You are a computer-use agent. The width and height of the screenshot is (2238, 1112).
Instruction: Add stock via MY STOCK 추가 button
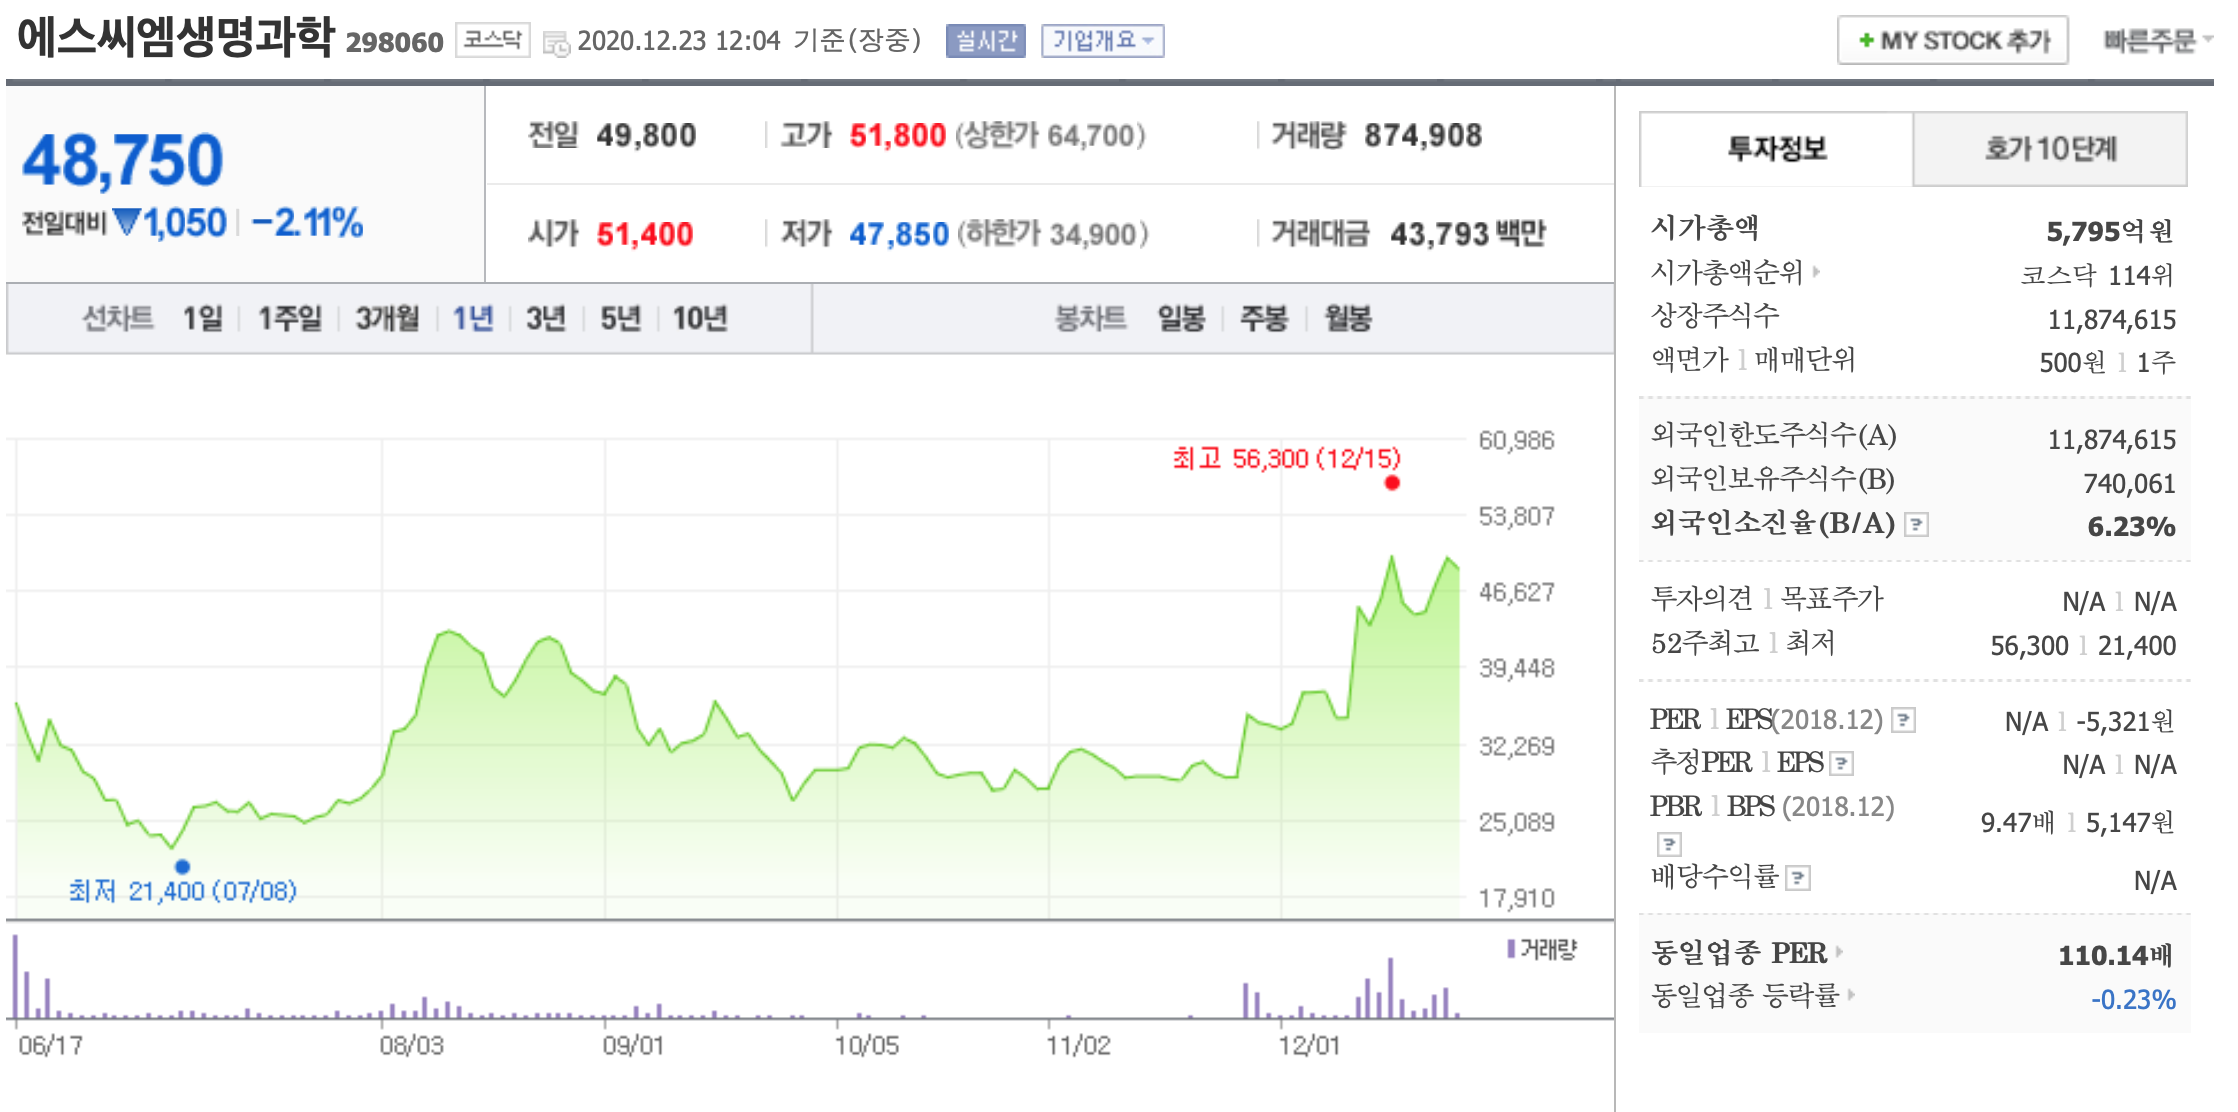tap(1953, 41)
